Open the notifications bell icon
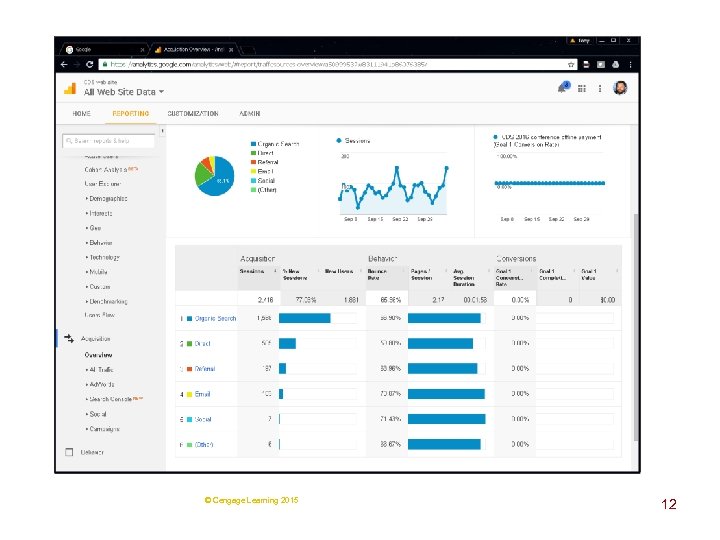This screenshot has width=720, height=540. click(563, 87)
